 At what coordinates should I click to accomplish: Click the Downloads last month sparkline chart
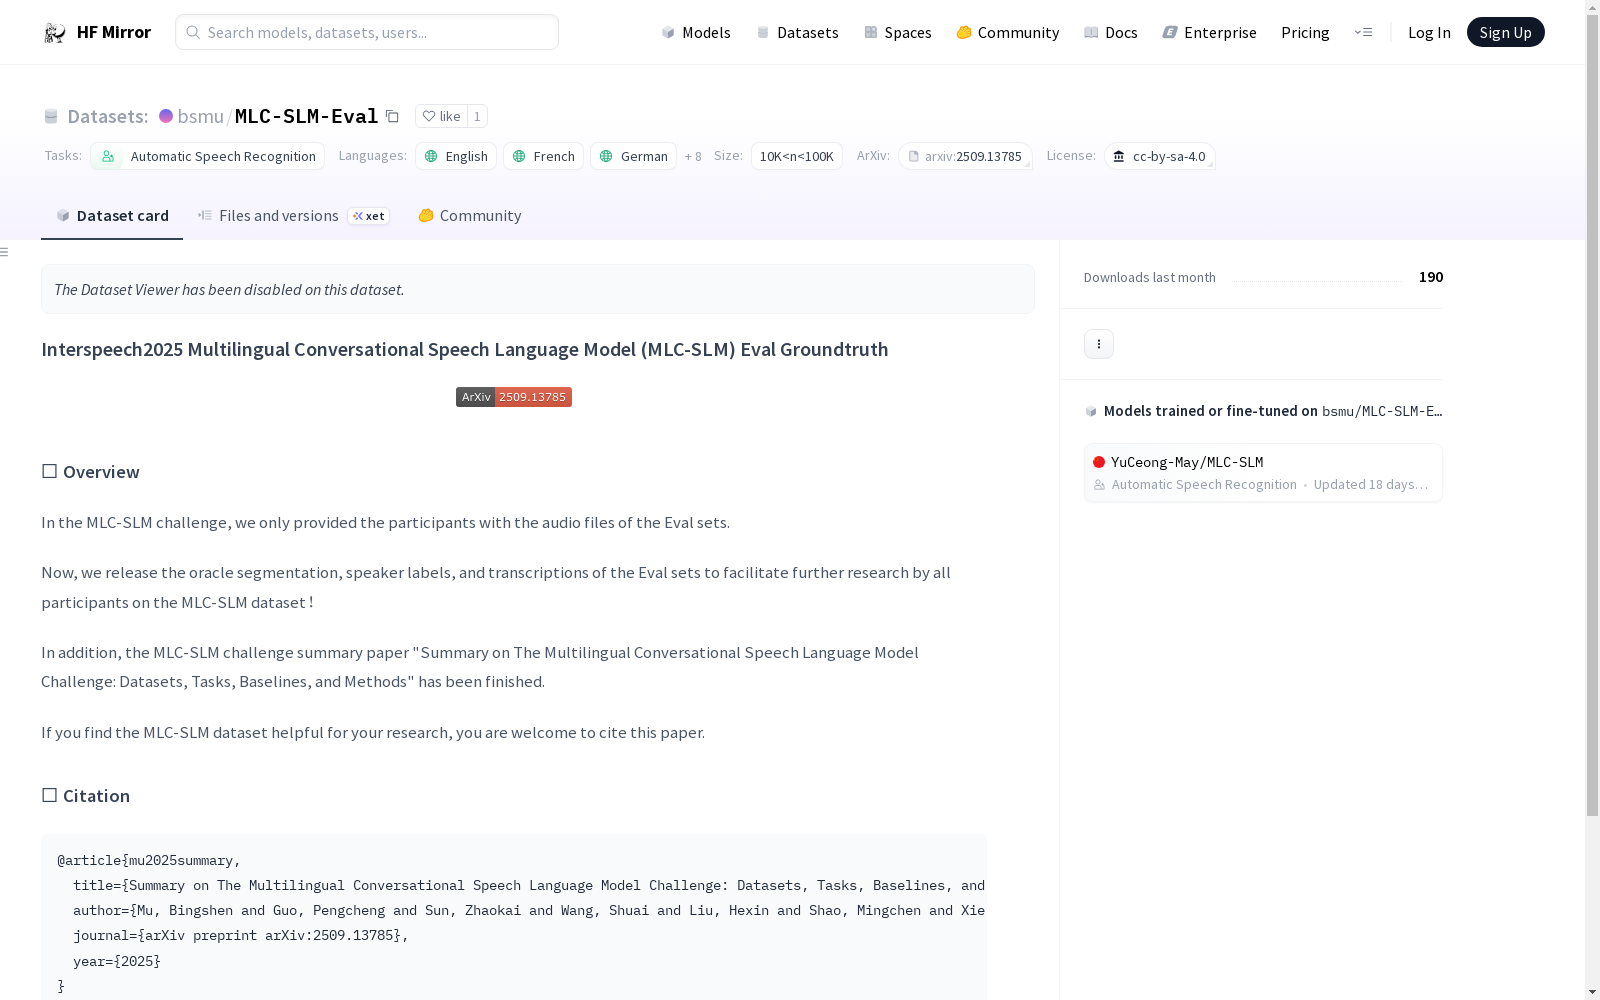pos(1317,278)
